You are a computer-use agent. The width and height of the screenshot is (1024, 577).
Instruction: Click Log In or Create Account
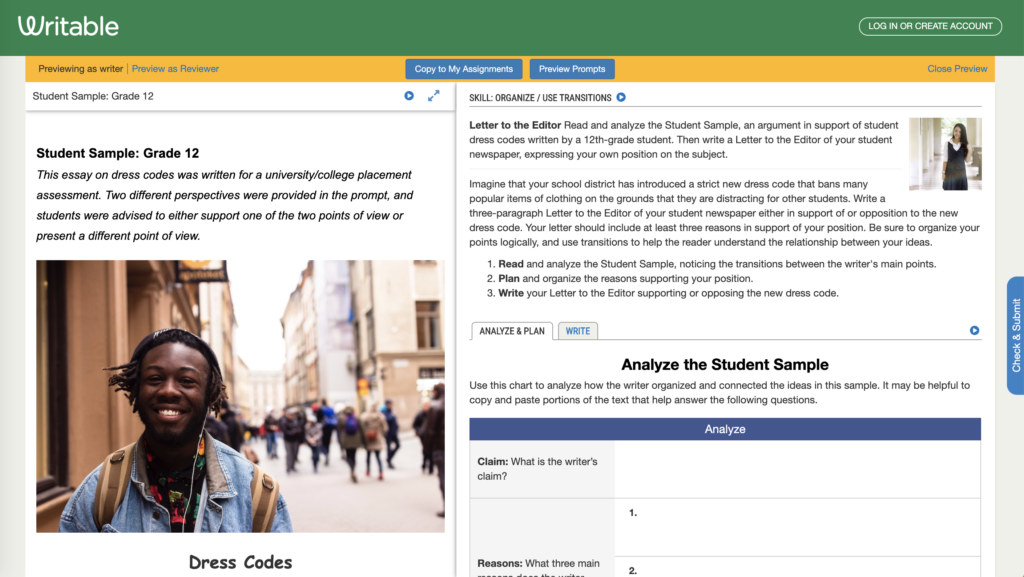(x=930, y=25)
